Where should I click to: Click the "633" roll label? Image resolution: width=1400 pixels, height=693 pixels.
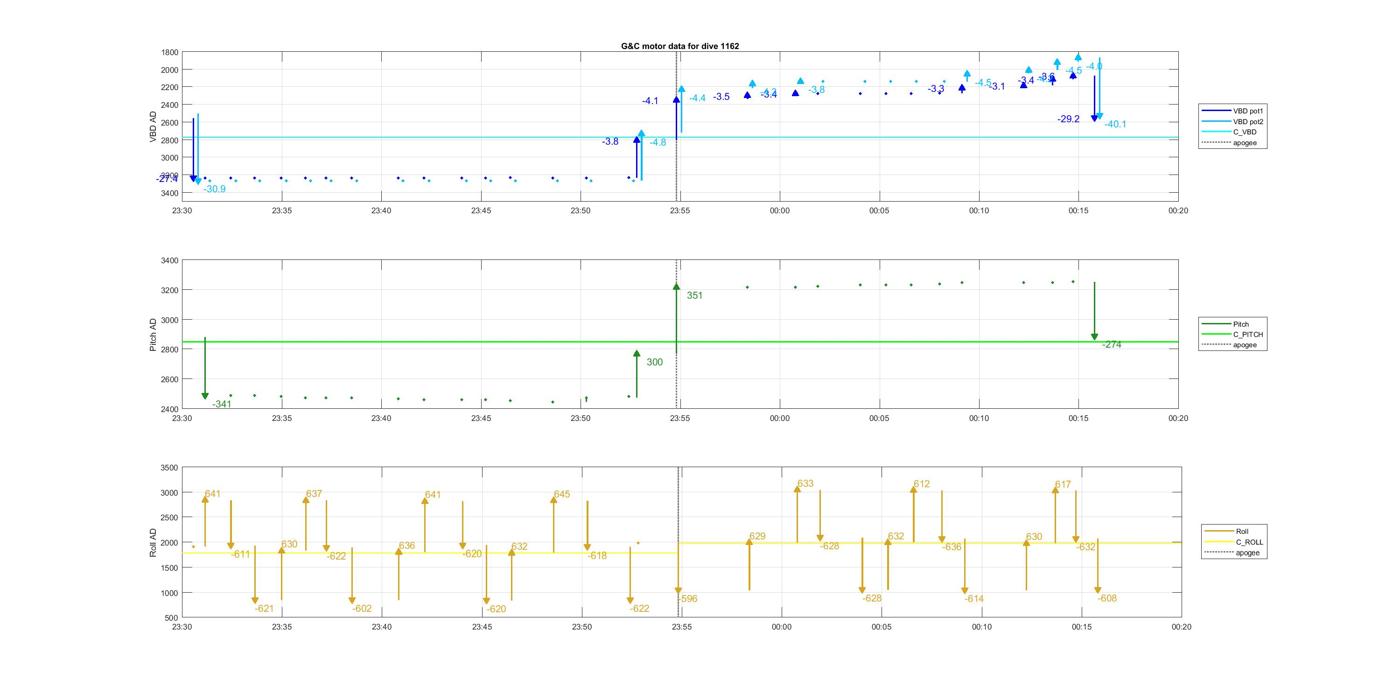coord(805,484)
